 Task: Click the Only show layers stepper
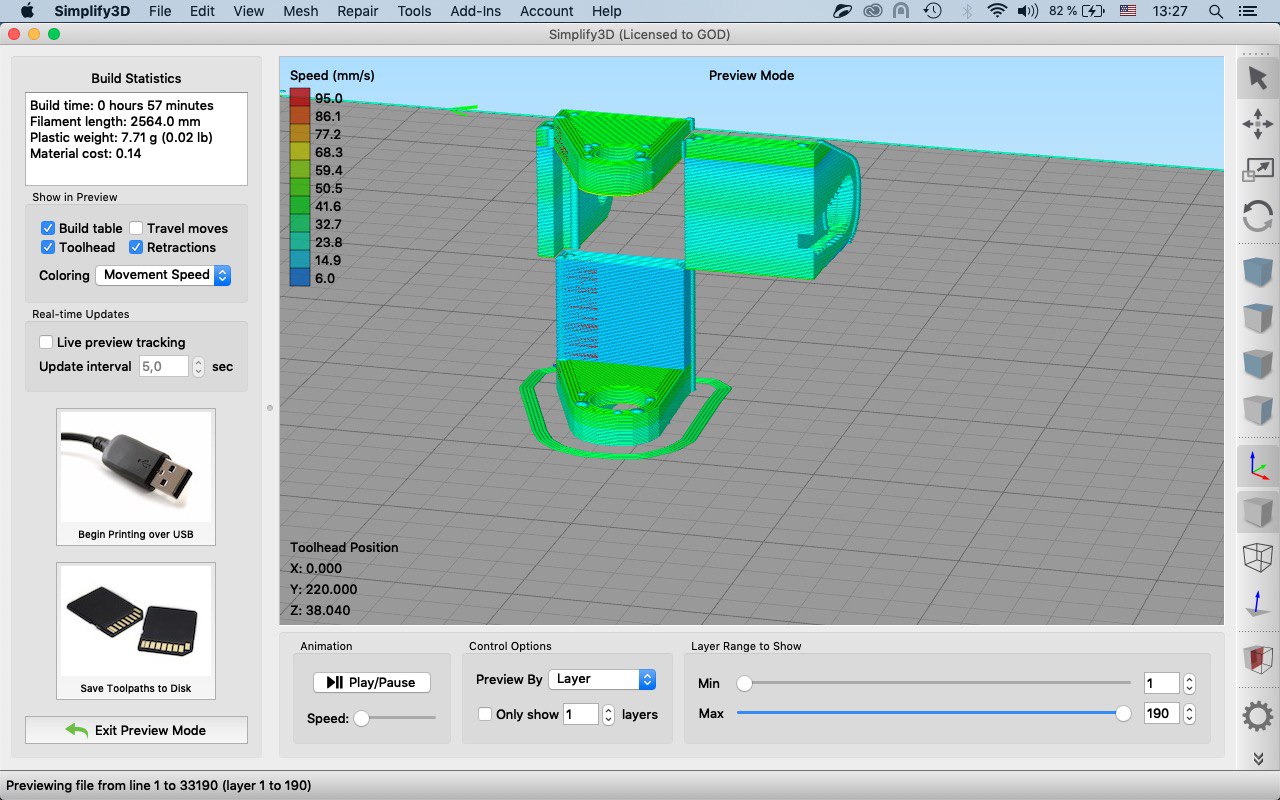click(x=608, y=714)
